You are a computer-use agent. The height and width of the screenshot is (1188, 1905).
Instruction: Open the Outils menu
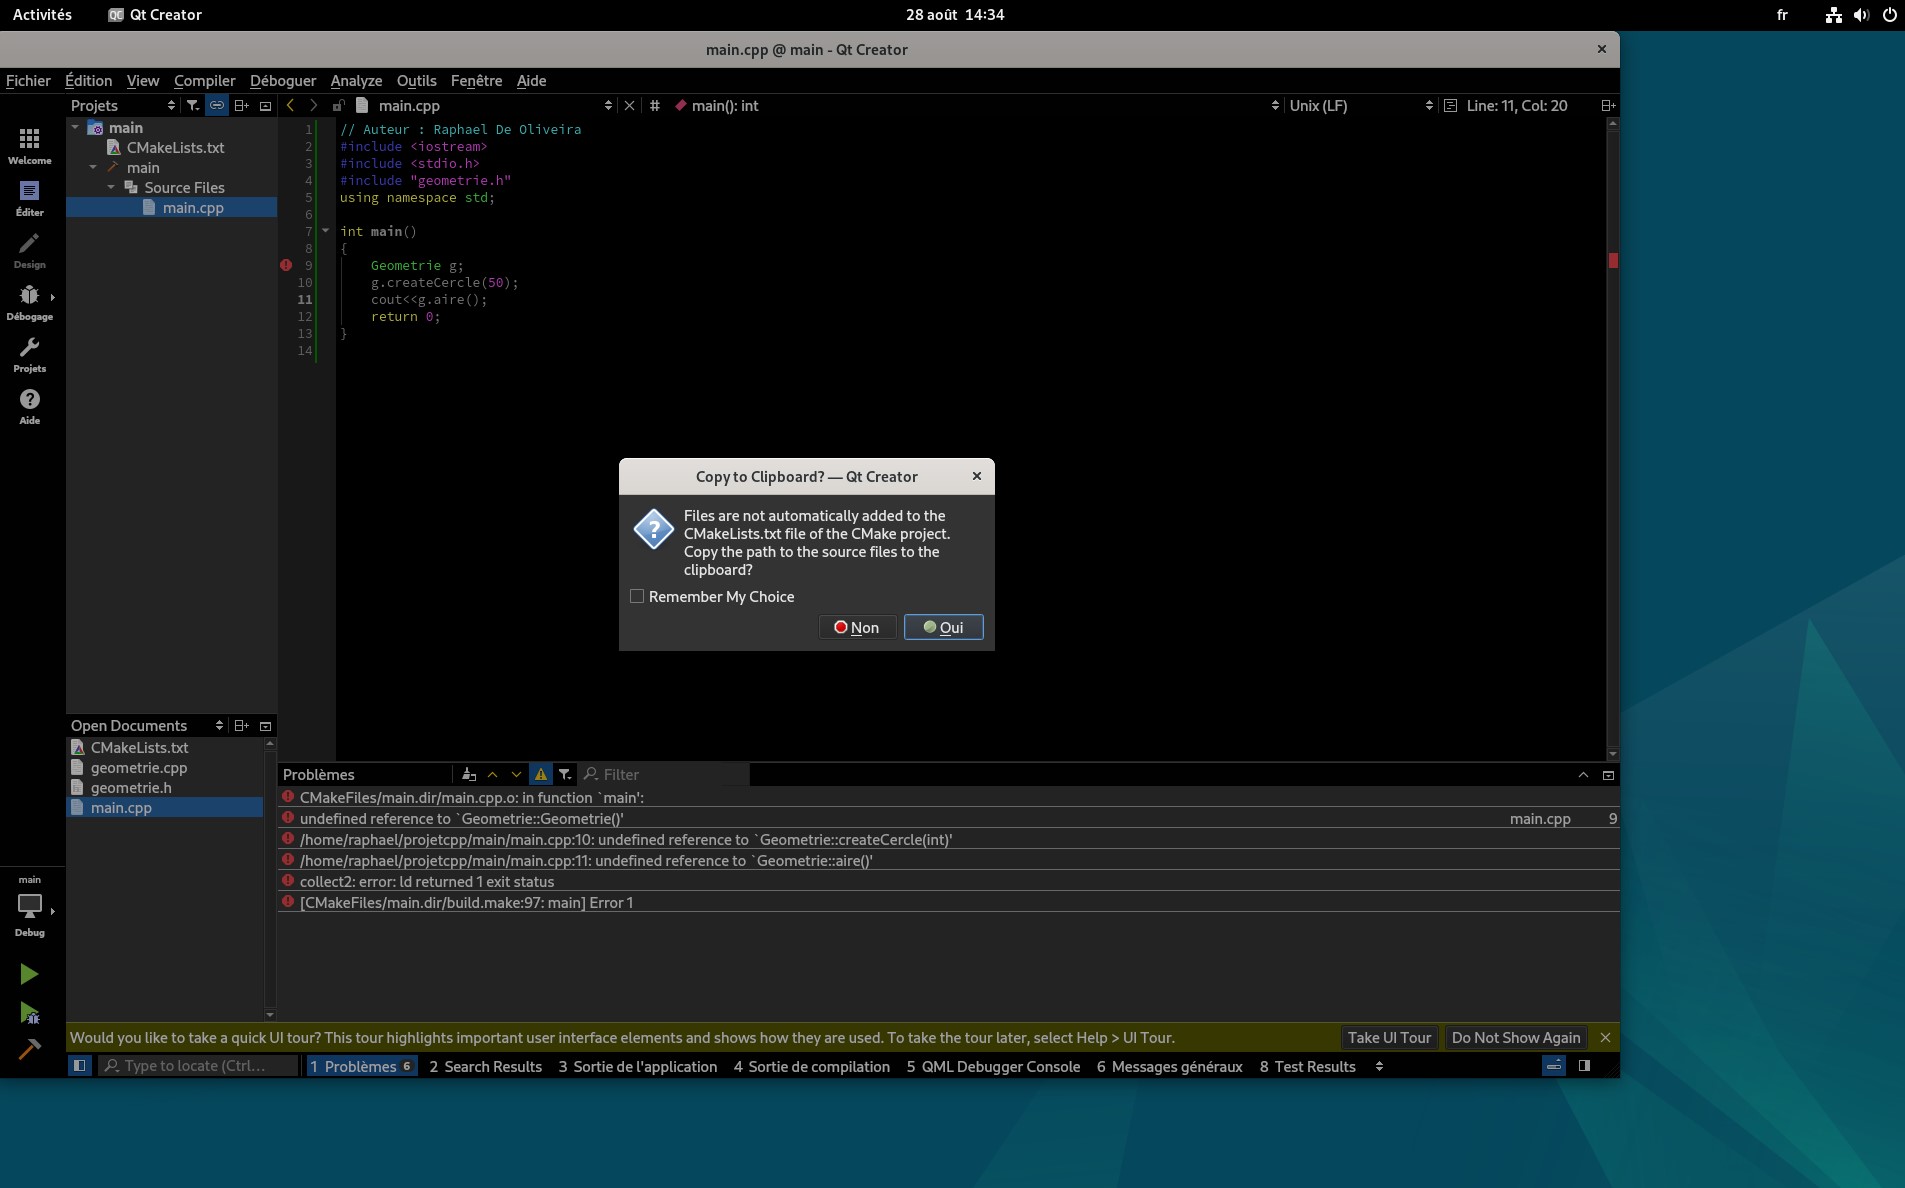click(x=416, y=80)
